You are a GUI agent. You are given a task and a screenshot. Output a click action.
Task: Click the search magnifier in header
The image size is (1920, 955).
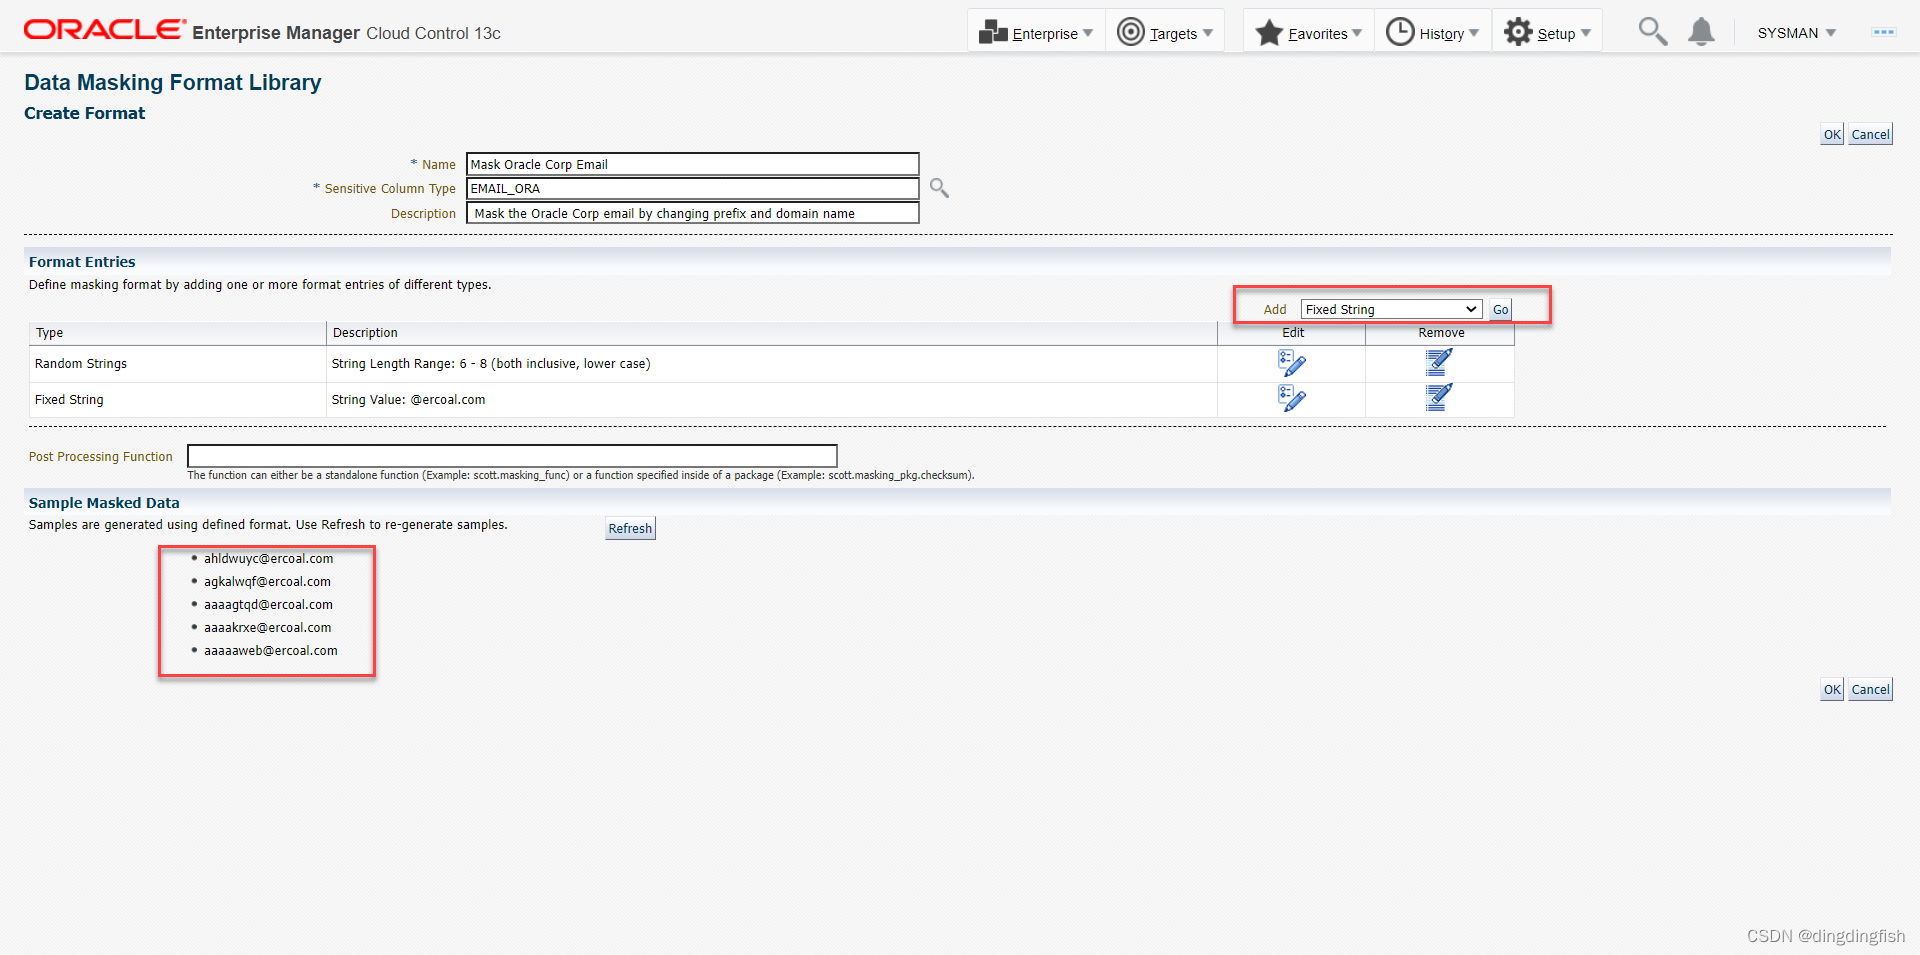point(1652,32)
